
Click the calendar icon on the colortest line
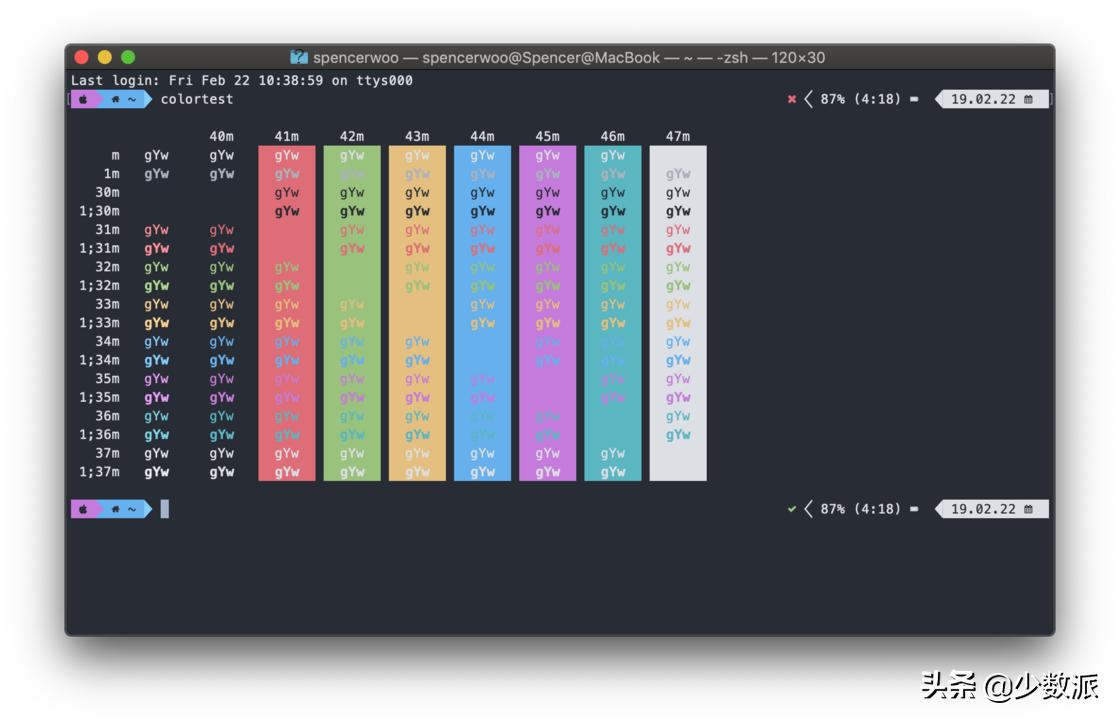tap(1029, 99)
